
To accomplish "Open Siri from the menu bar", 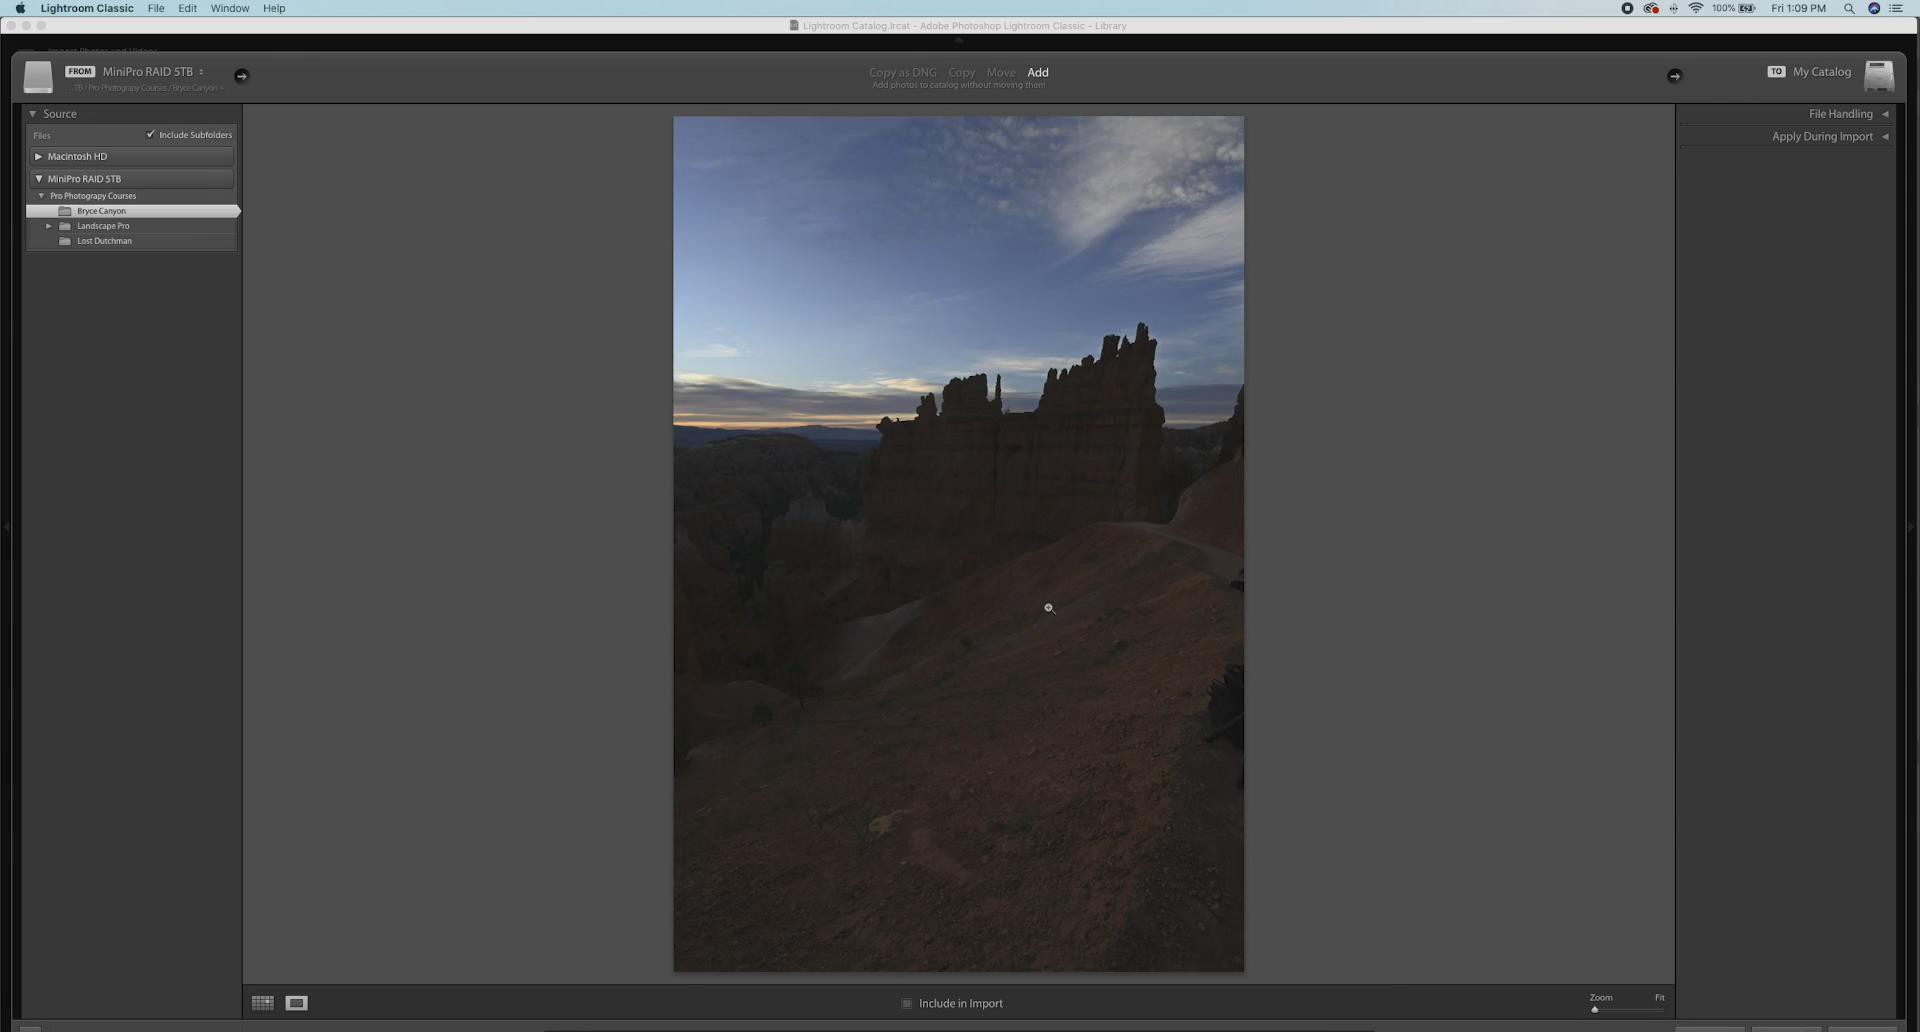I will tap(1874, 8).
